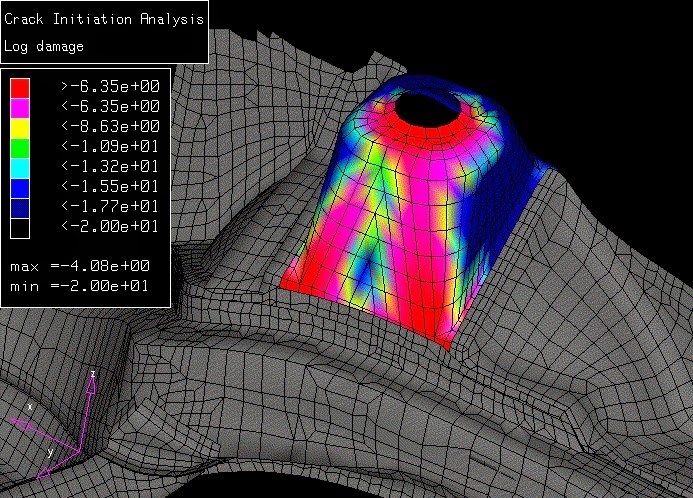
Task: Click the '<-6.35e+00' legend value
Action: 110,106
